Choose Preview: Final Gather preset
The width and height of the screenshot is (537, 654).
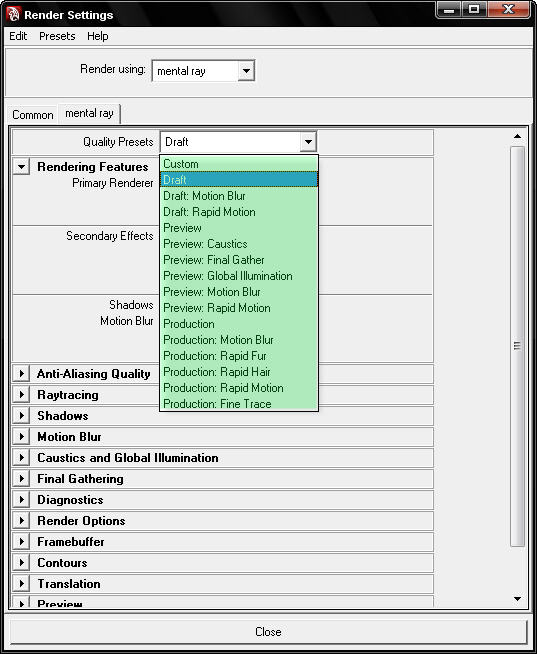point(239,260)
